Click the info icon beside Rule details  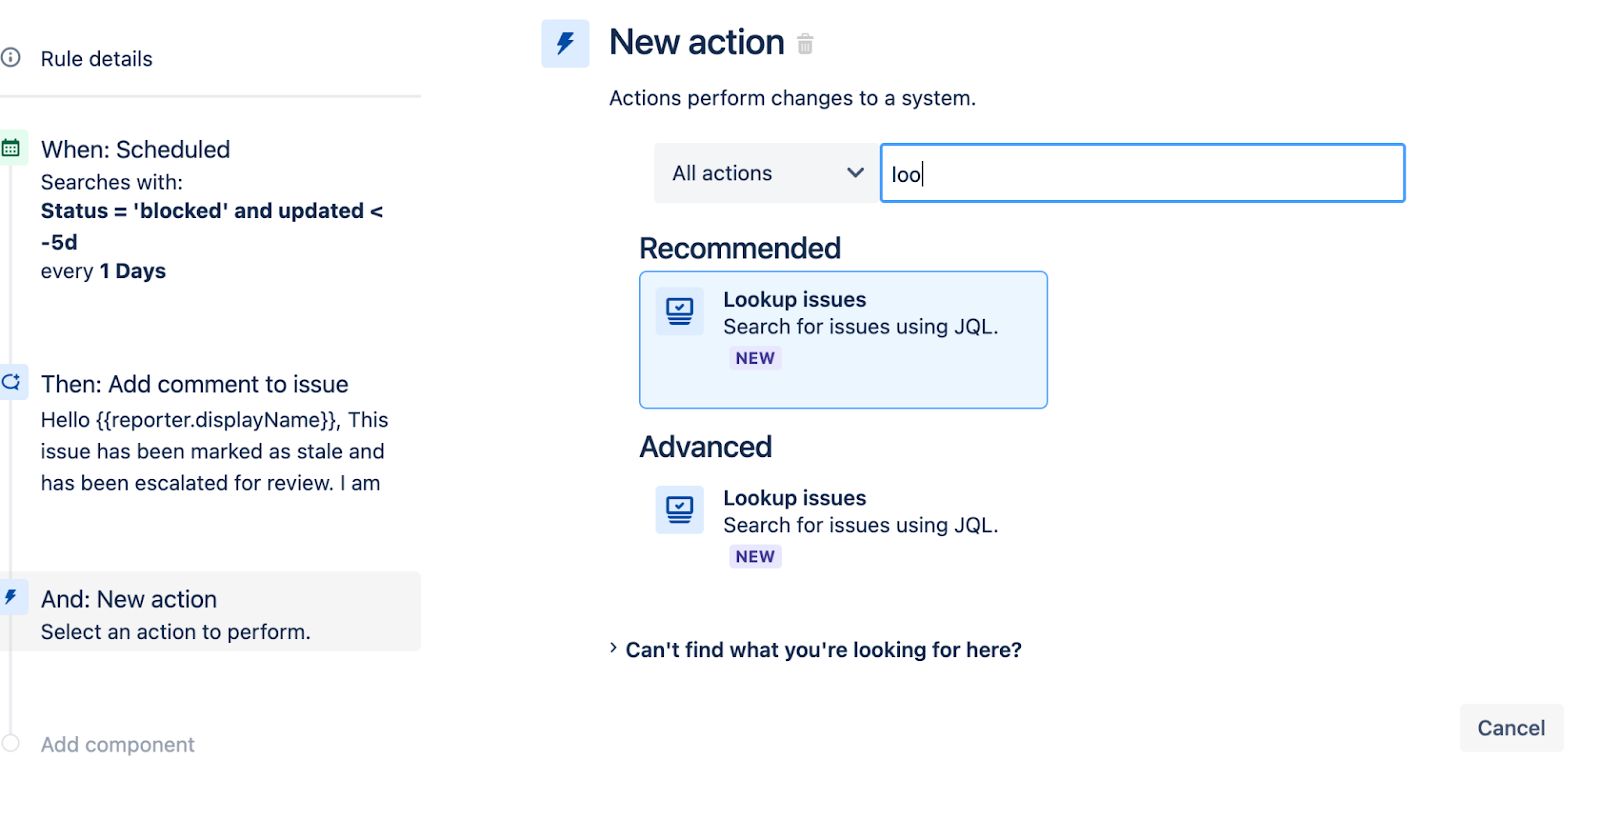tap(11, 58)
